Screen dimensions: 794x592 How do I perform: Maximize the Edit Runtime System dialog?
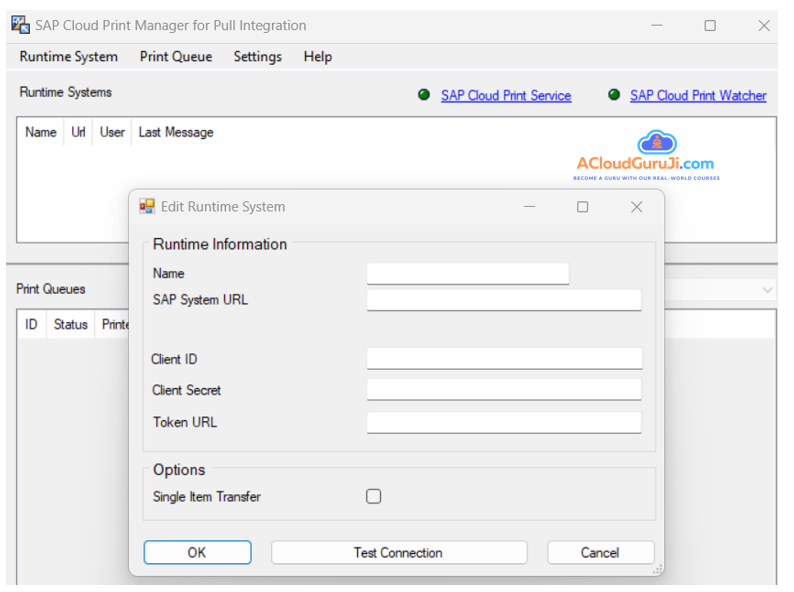[582, 207]
